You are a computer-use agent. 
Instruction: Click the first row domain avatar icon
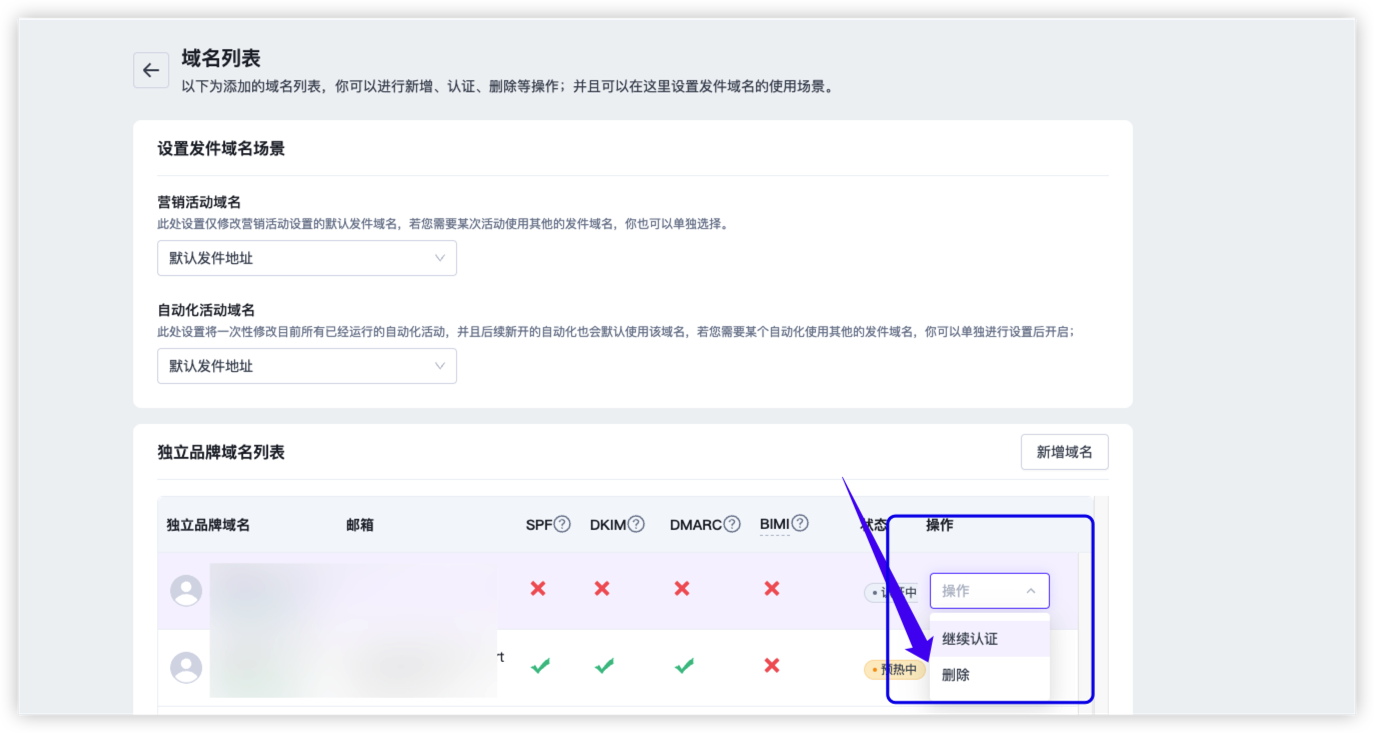click(186, 590)
